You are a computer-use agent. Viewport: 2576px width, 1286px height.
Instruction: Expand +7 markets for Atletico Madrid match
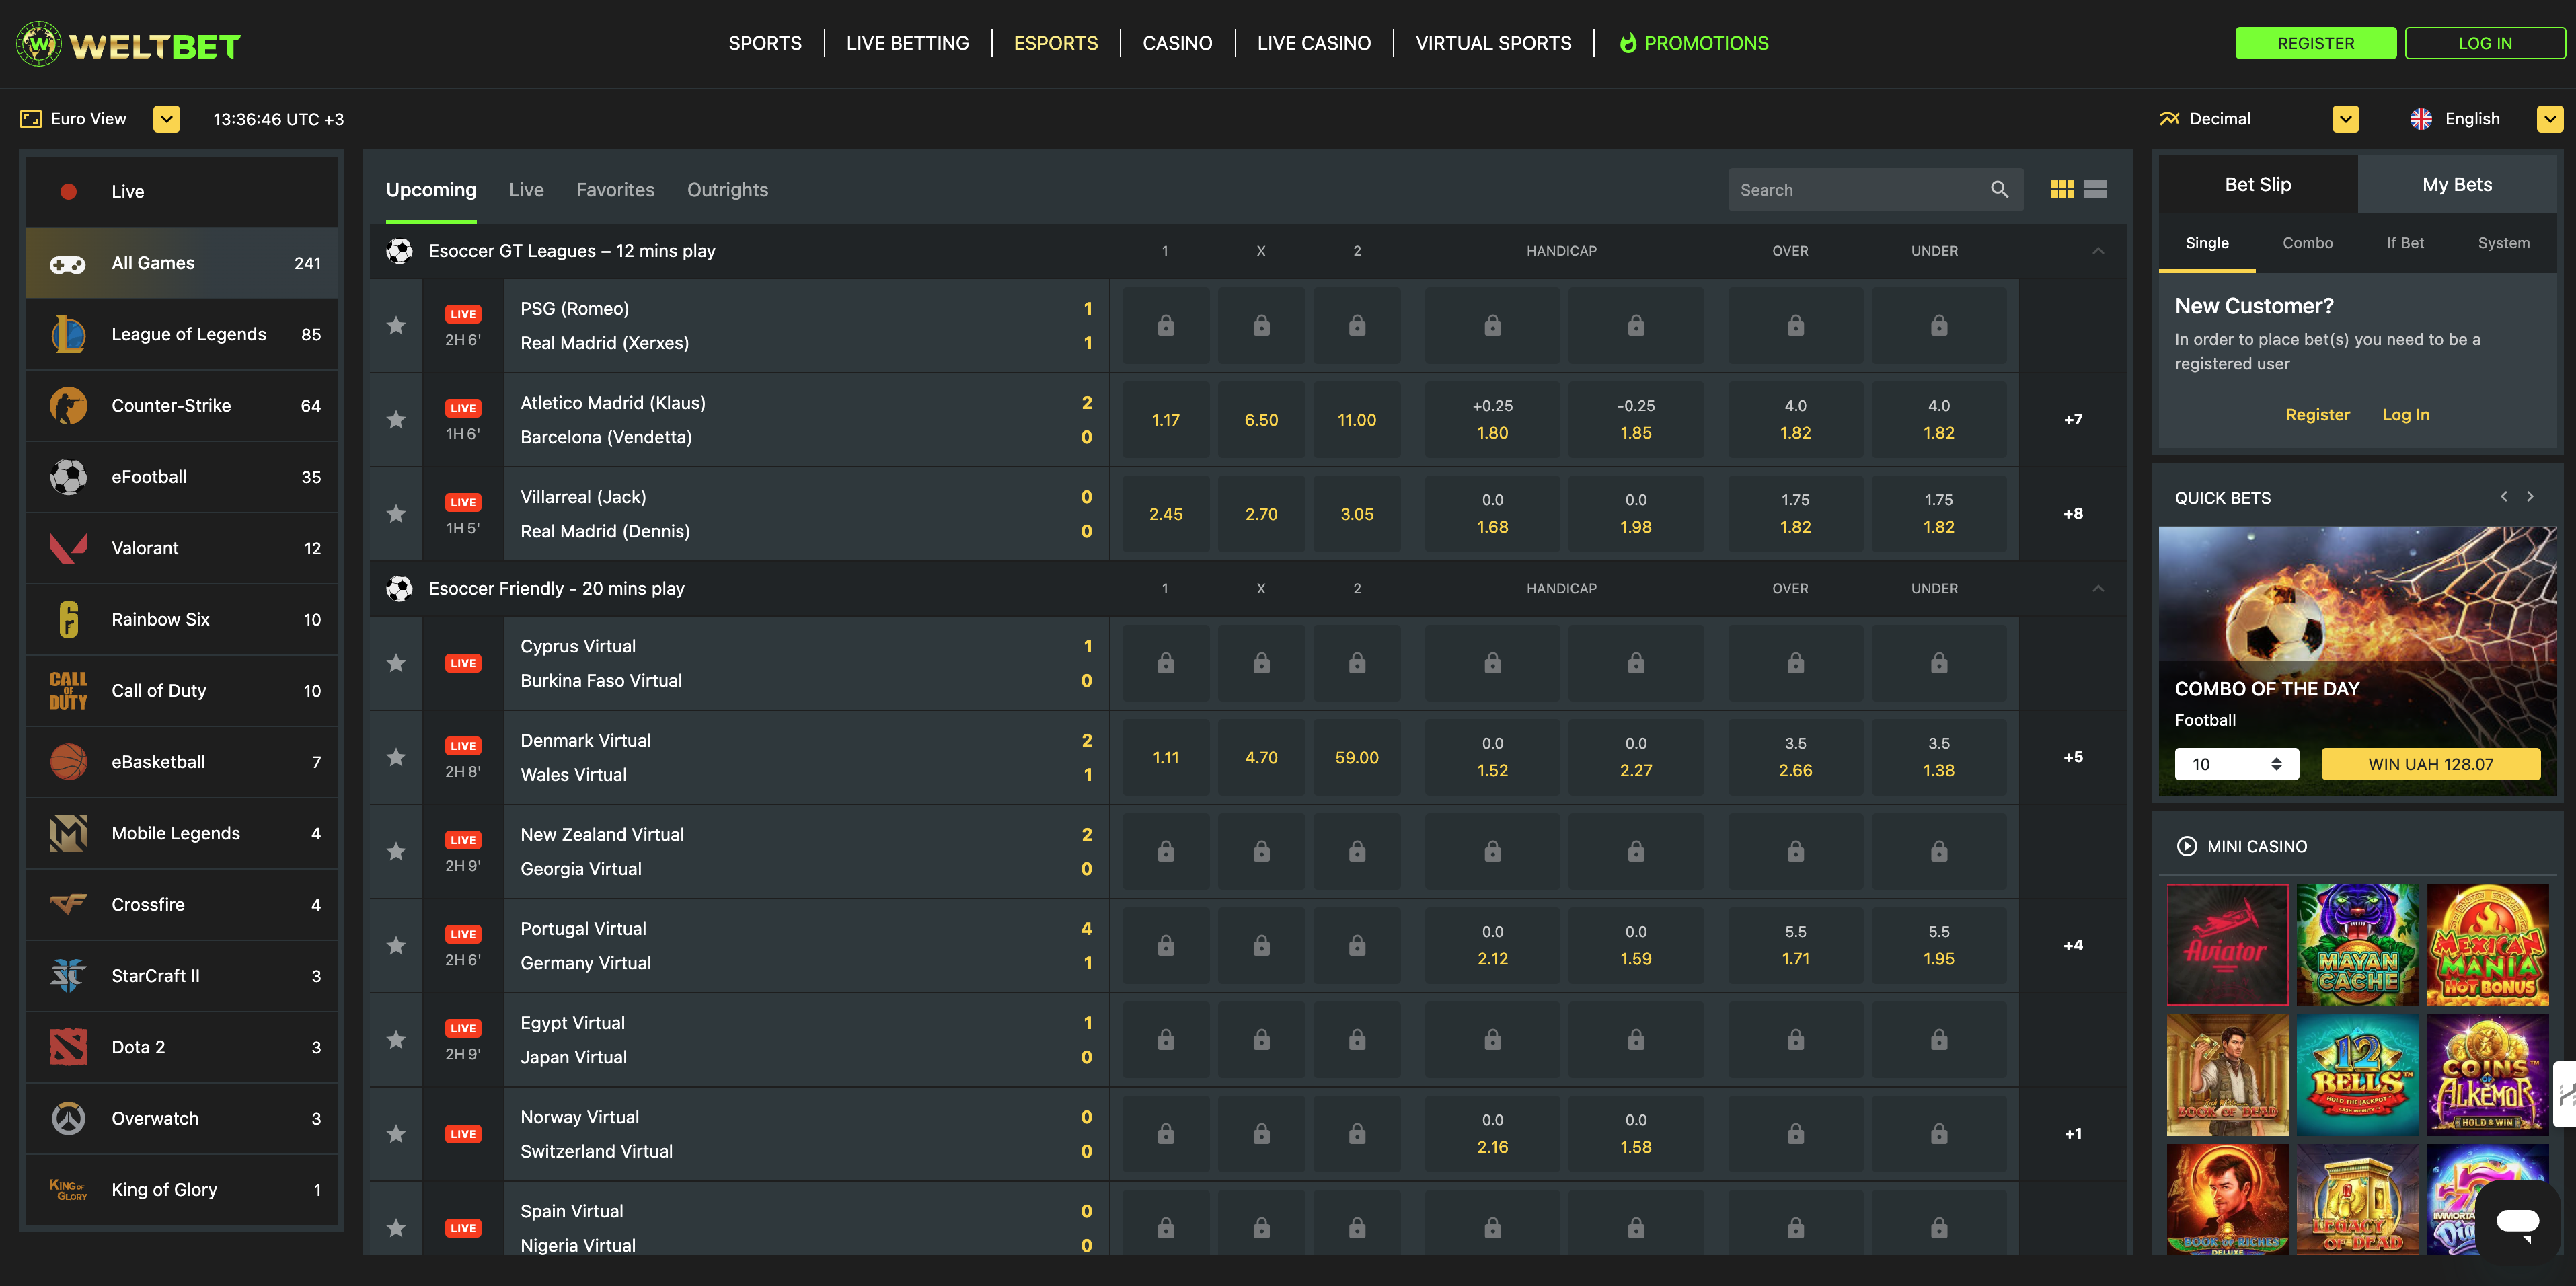tap(2073, 419)
